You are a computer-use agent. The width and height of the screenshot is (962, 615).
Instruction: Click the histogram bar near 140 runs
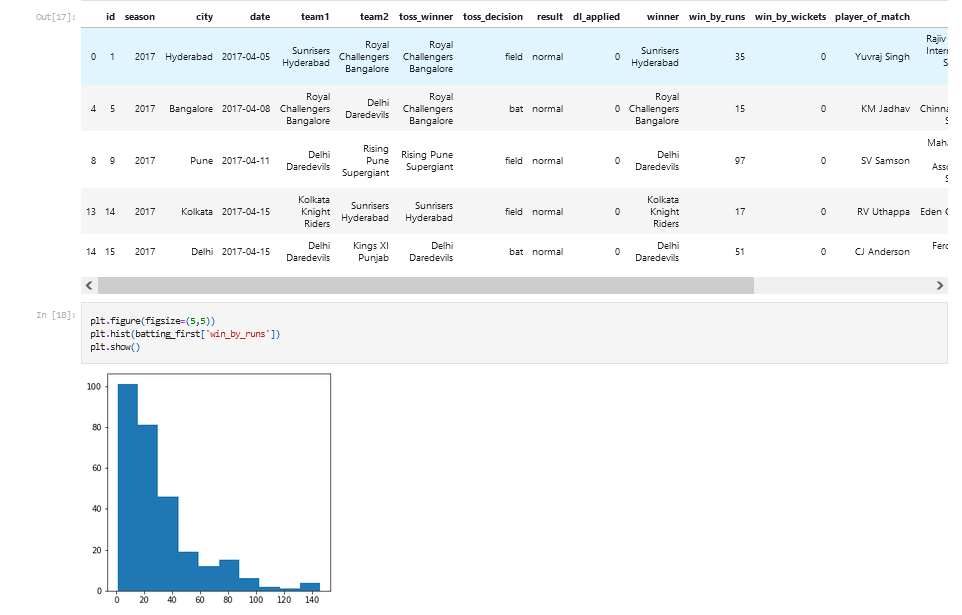pos(310,587)
